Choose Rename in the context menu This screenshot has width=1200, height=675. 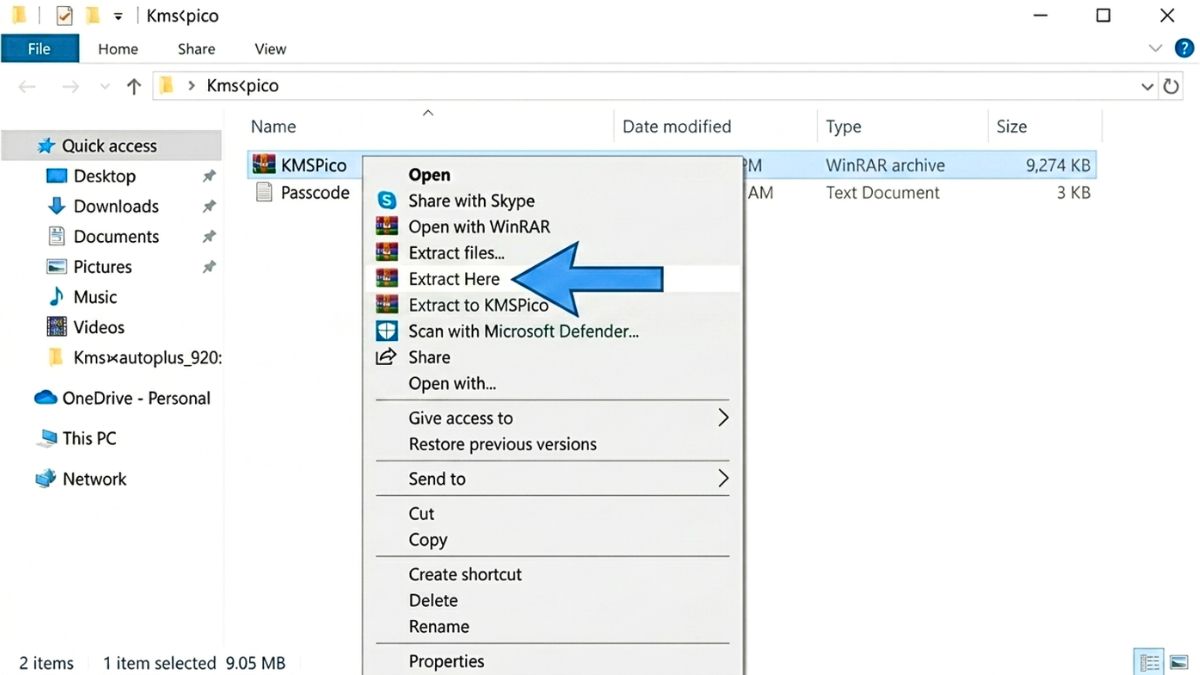click(438, 626)
